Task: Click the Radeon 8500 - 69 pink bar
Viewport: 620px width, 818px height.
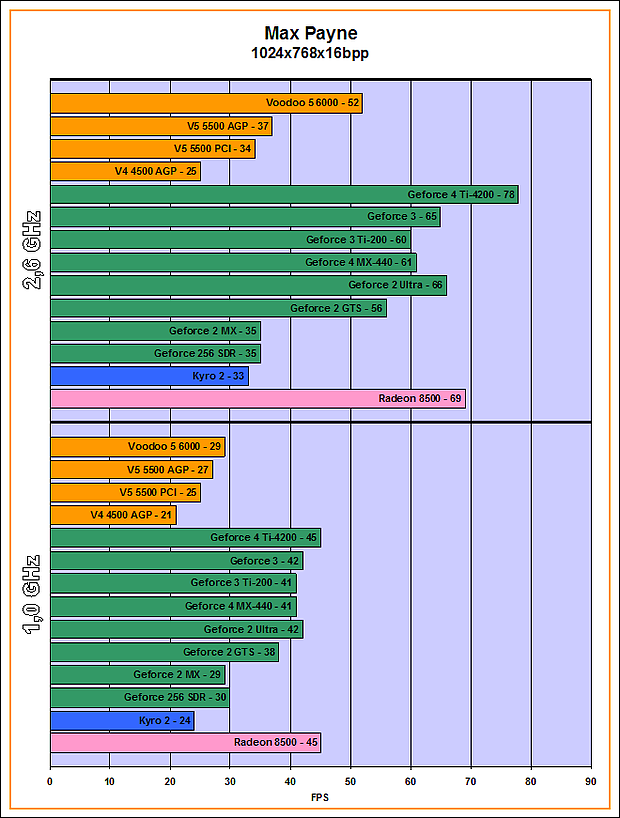Action: [x=257, y=399]
